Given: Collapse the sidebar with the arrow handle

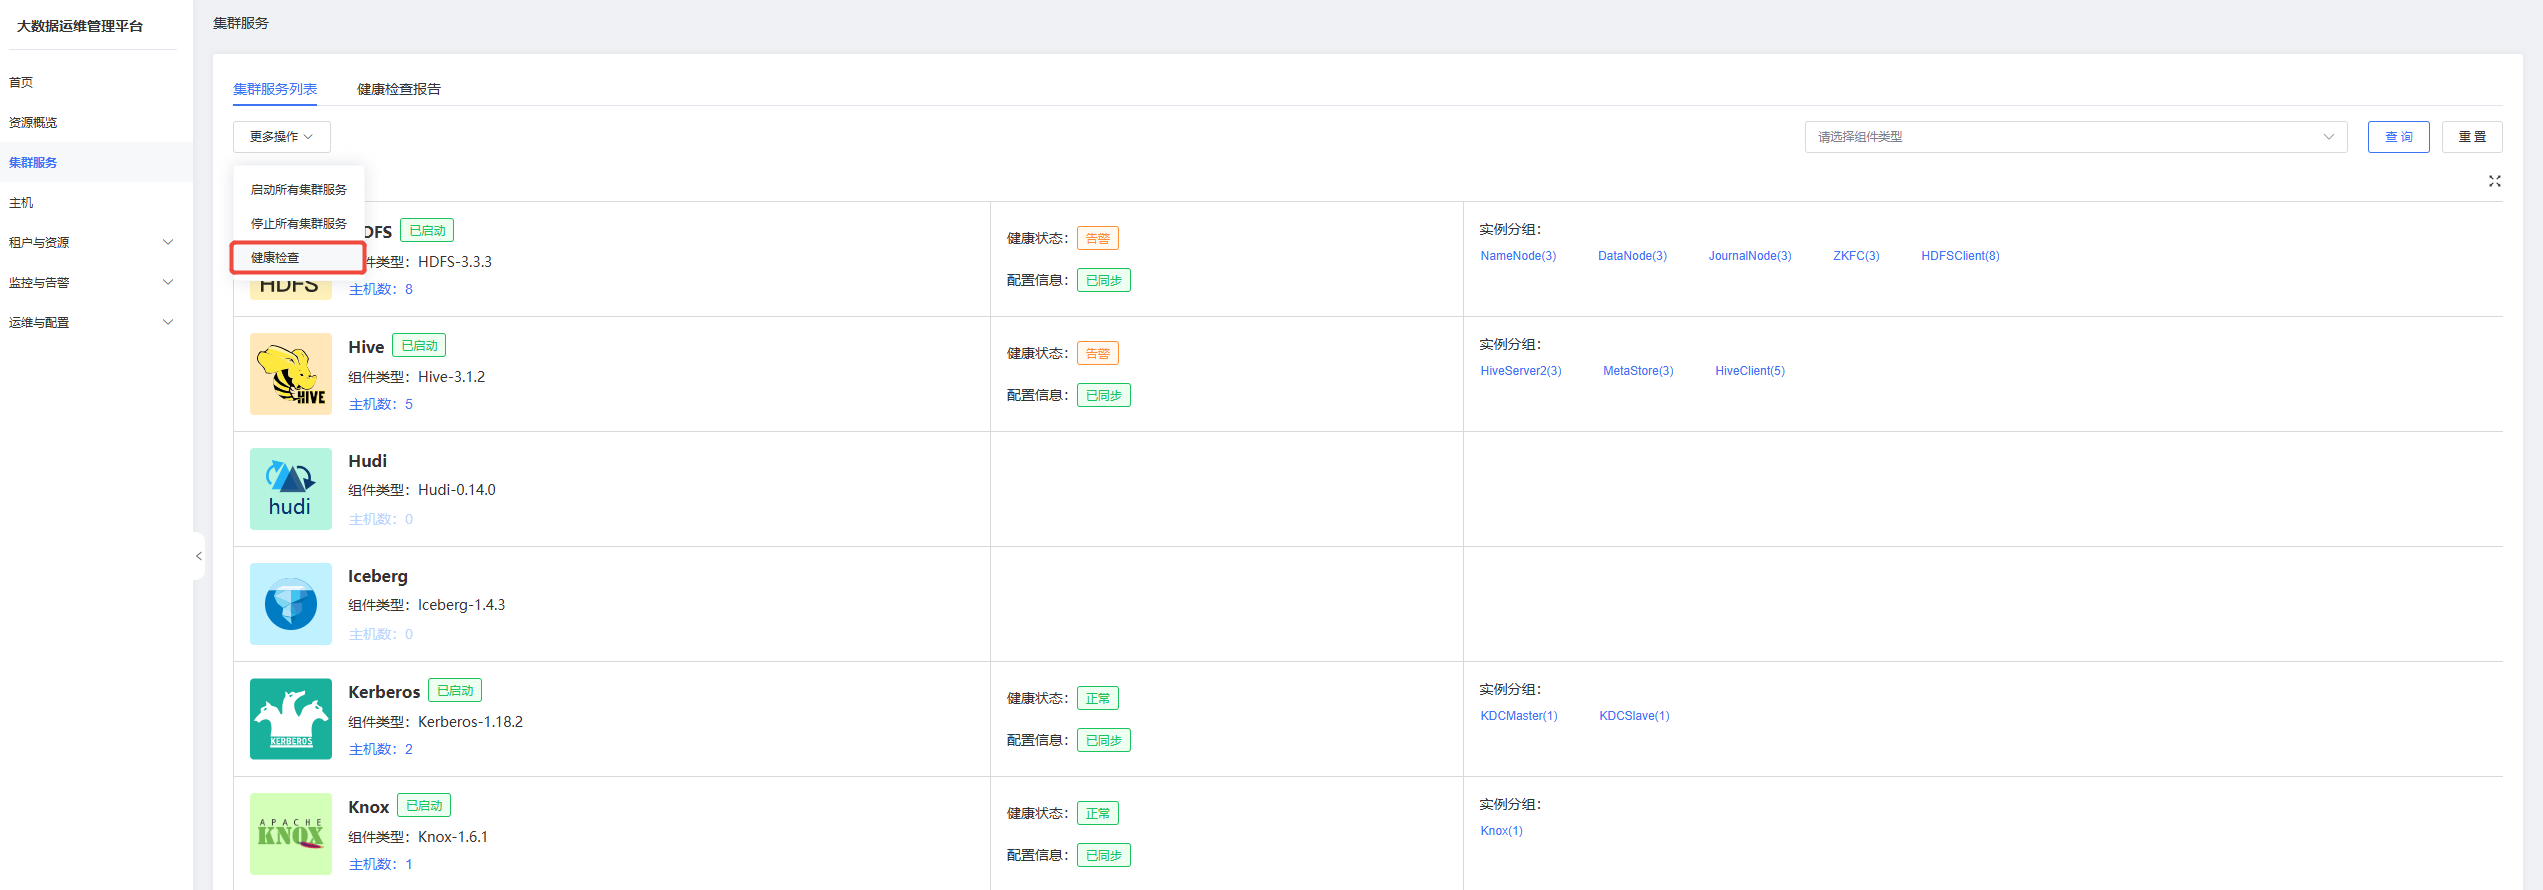Looking at the screenshot, I should pos(199,556).
